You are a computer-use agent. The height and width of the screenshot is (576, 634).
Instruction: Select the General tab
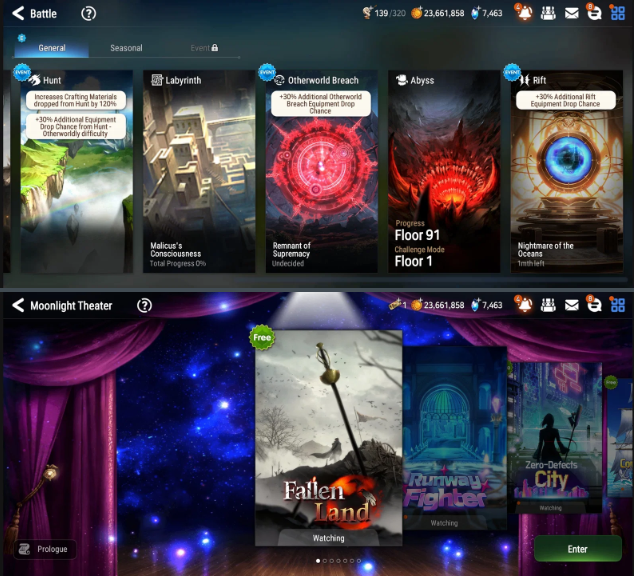click(x=52, y=48)
